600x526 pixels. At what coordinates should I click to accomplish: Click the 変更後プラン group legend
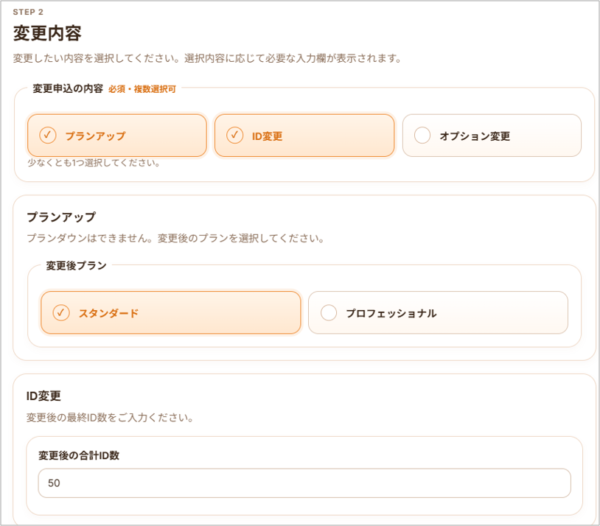point(76,266)
